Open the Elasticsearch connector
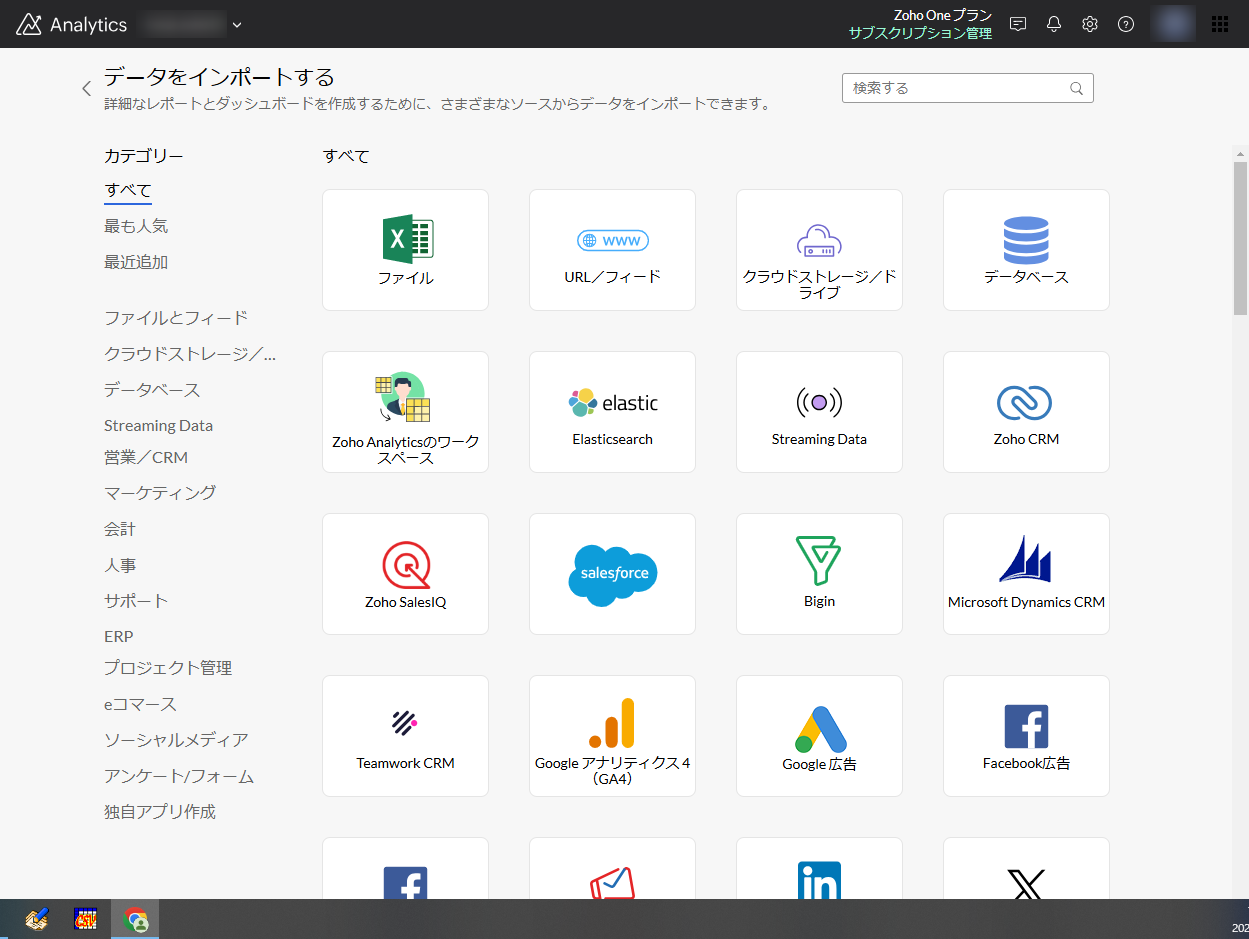The width and height of the screenshot is (1249, 939). click(x=612, y=412)
